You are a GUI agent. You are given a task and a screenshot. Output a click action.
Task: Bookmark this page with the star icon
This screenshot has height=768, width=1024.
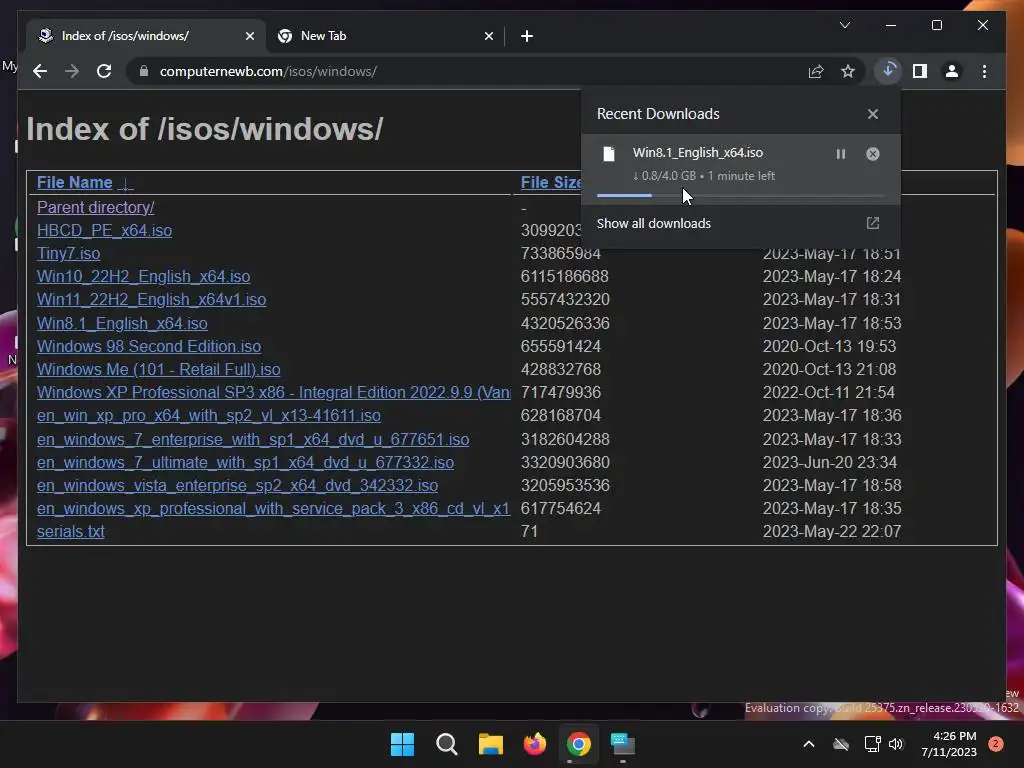click(848, 71)
